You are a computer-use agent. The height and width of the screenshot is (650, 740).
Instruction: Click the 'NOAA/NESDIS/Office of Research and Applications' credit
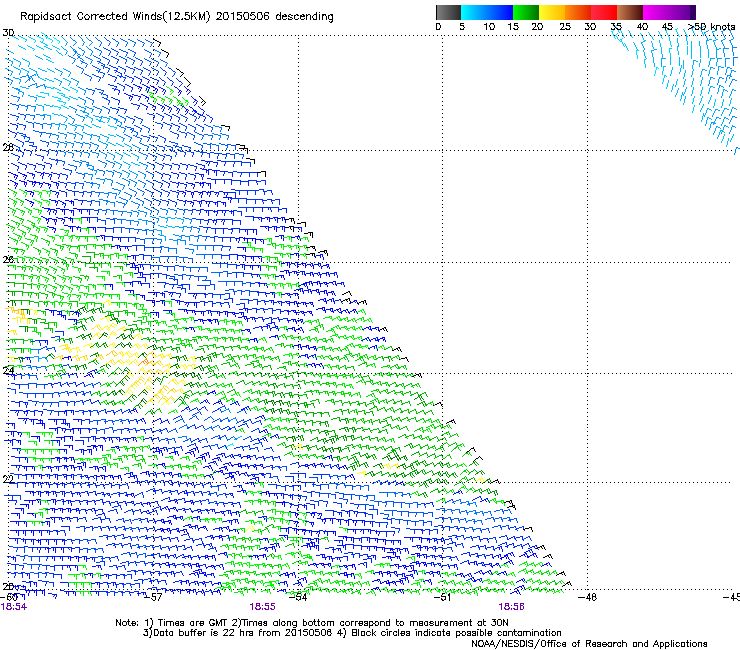(589, 644)
